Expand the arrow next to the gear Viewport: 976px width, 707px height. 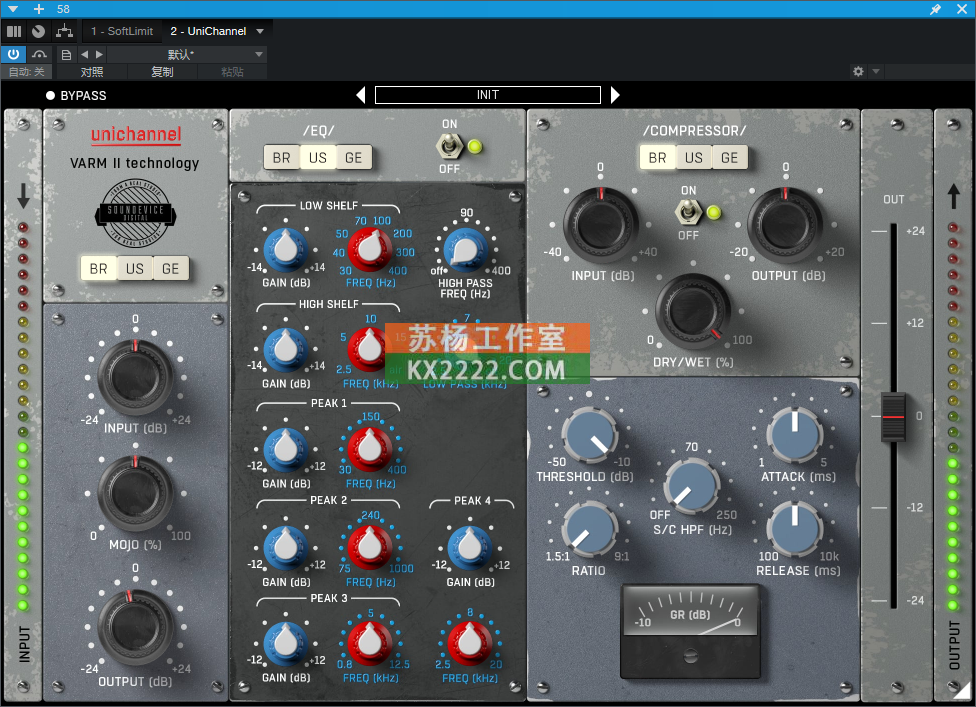pos(876,72)
